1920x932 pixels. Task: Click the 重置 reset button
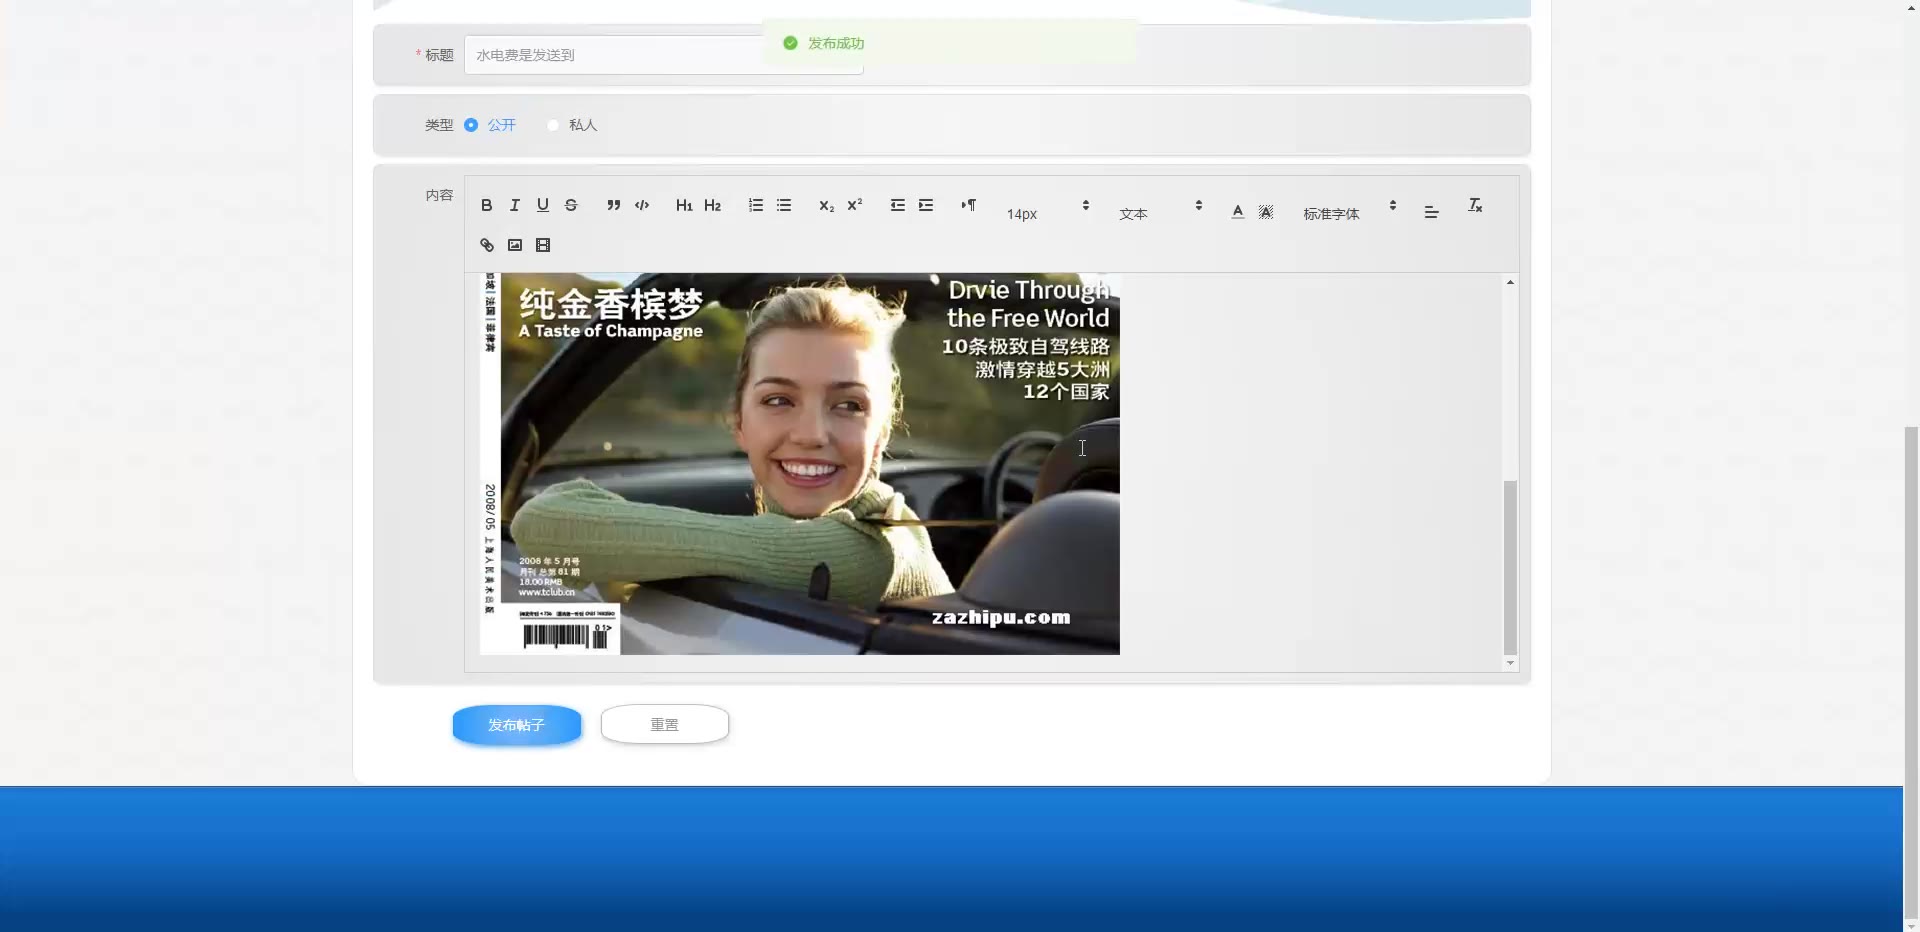665,724
